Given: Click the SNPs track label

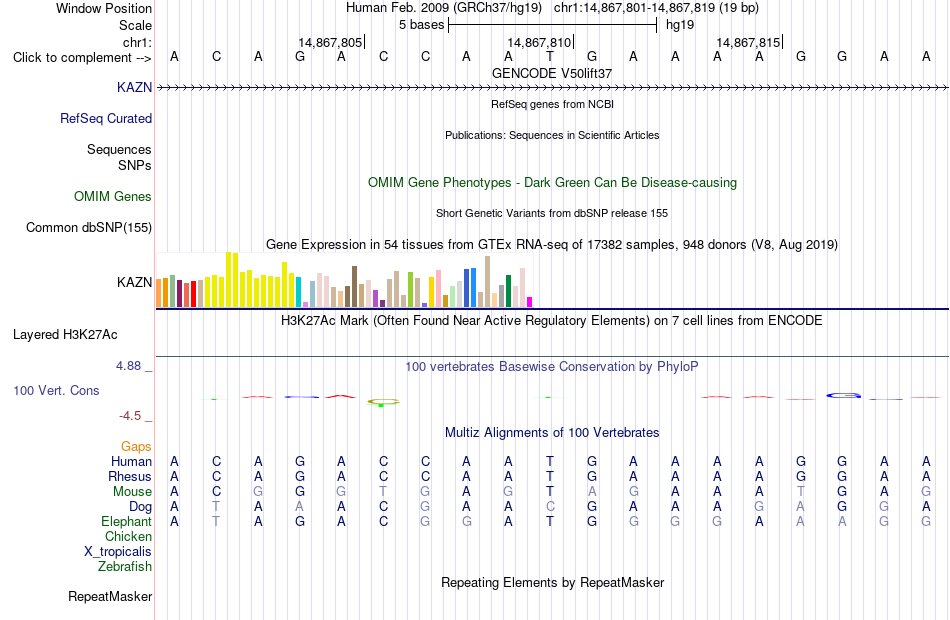Looking at the screenshot, I should [135, 165].
